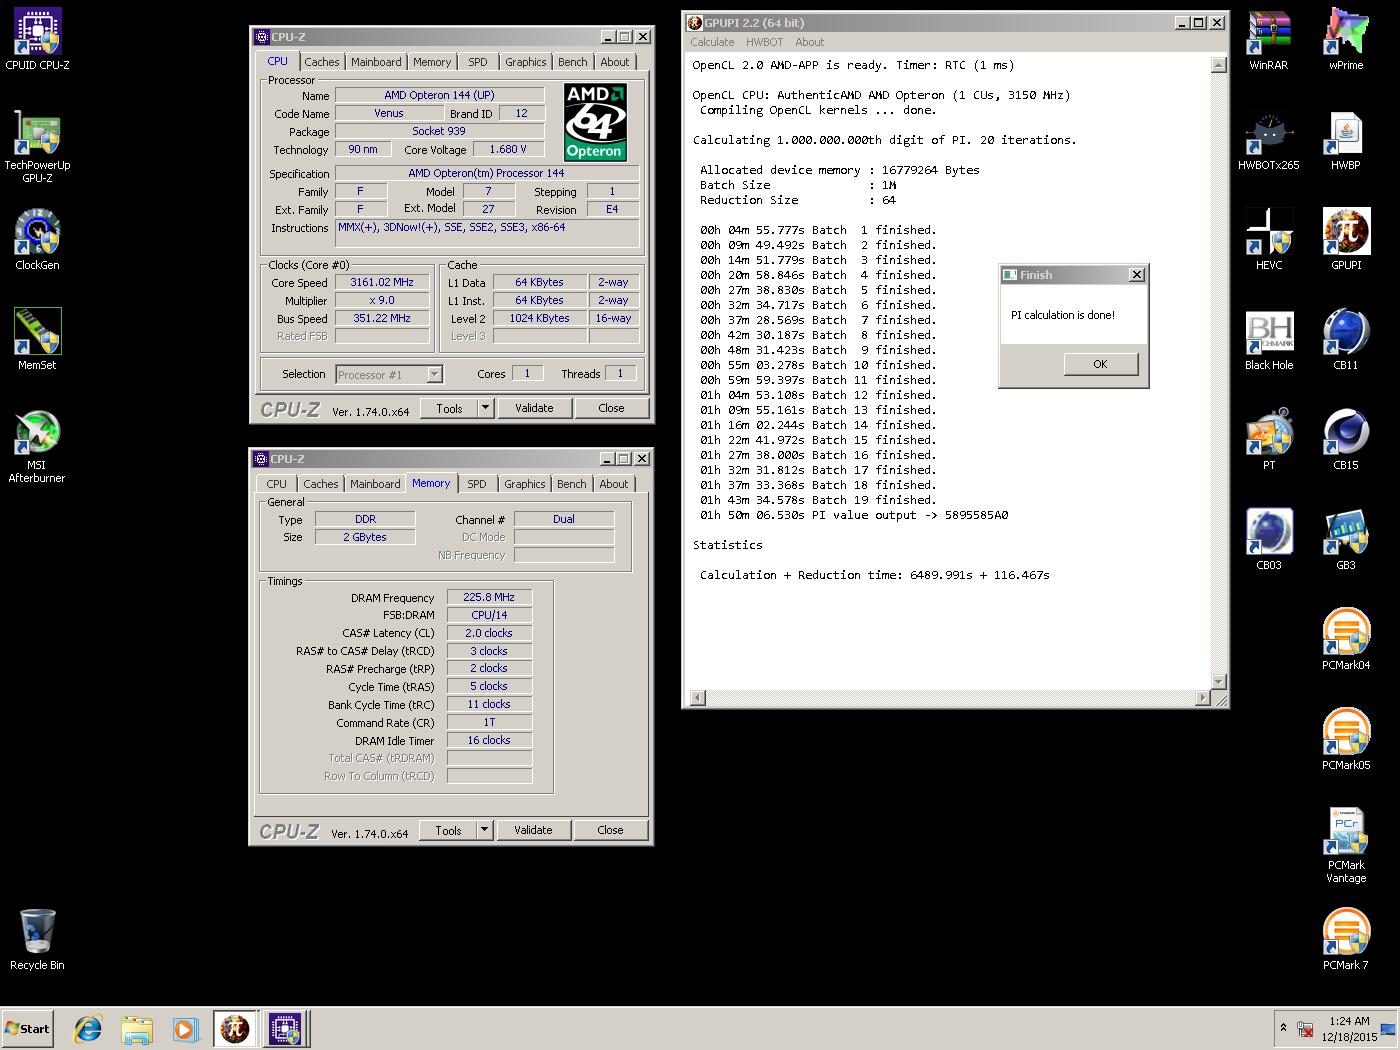The width and height of the screenshot is (1400, 1050).
Task: Launch the GB3 desktop shortcut
Action: [x=1346, y=540]
